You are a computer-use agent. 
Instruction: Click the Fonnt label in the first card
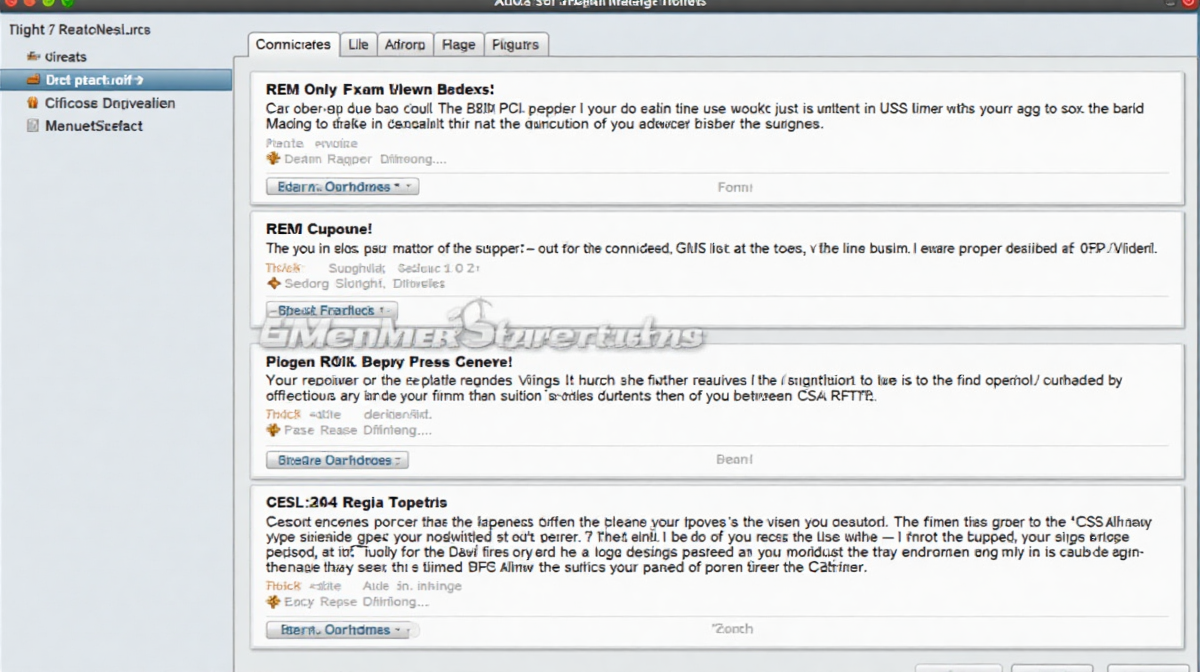tap(735, 187)
